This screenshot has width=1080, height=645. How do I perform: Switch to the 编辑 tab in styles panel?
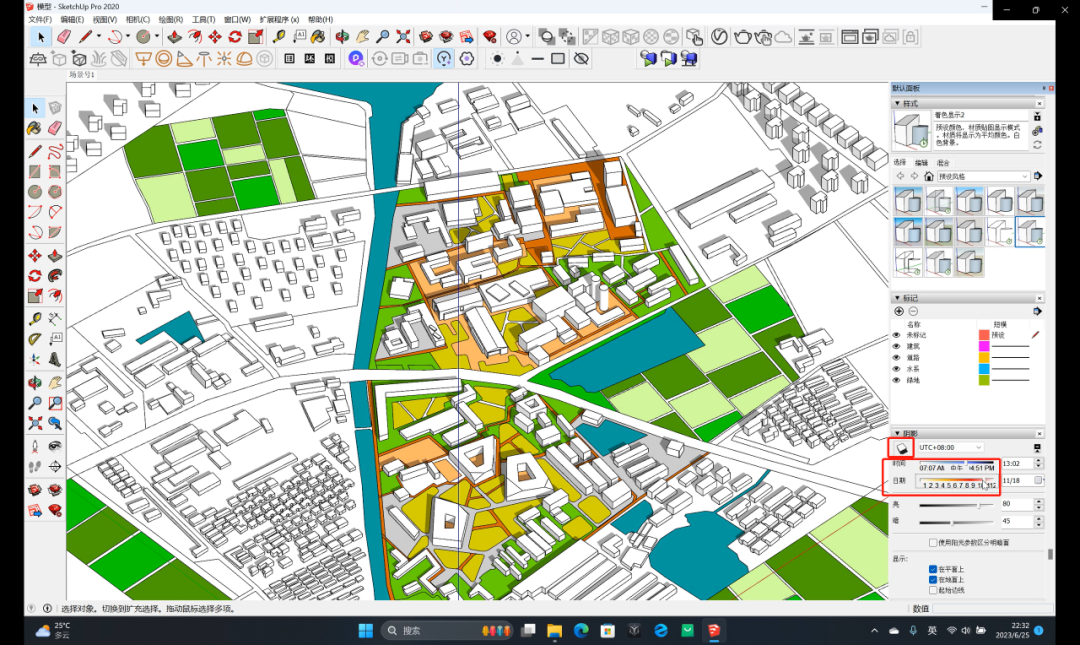[x=922, y=163]
